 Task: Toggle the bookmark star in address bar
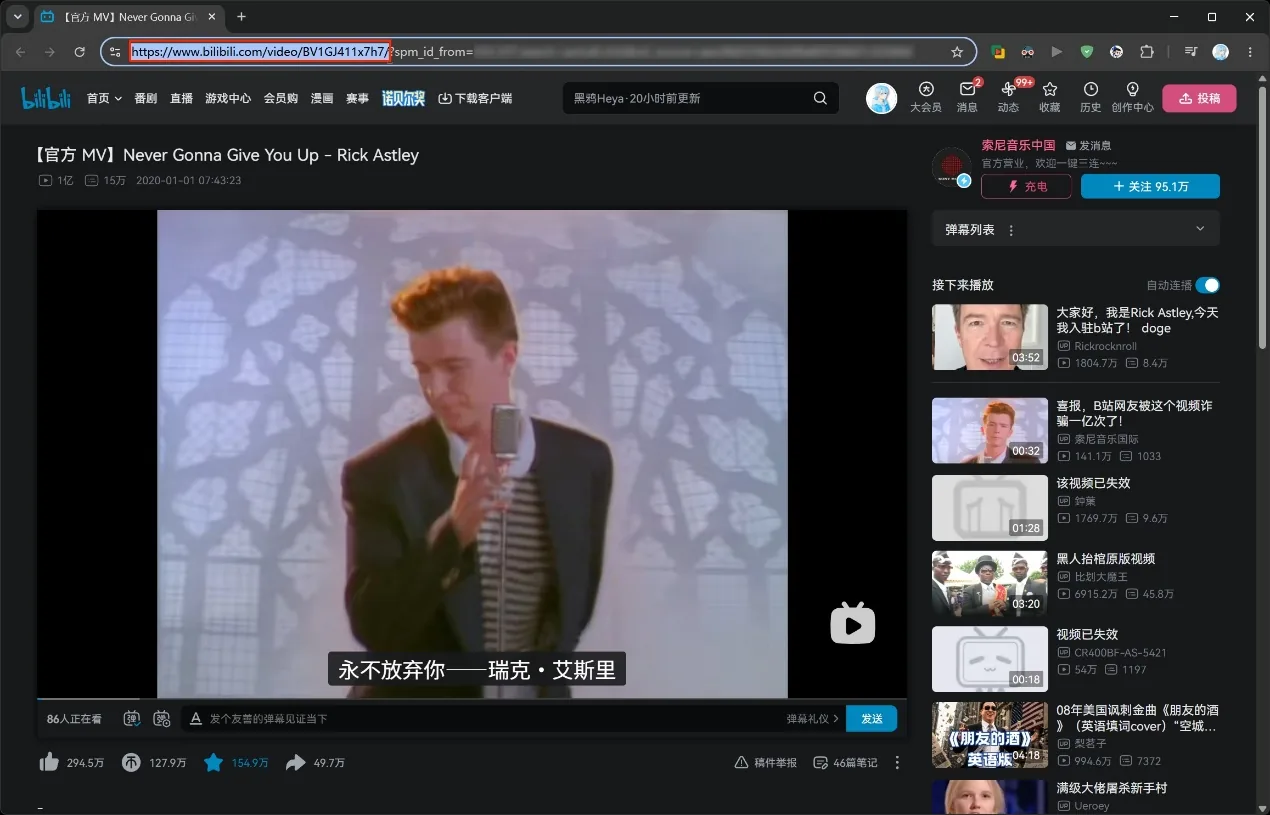click(x=957, y=52)
